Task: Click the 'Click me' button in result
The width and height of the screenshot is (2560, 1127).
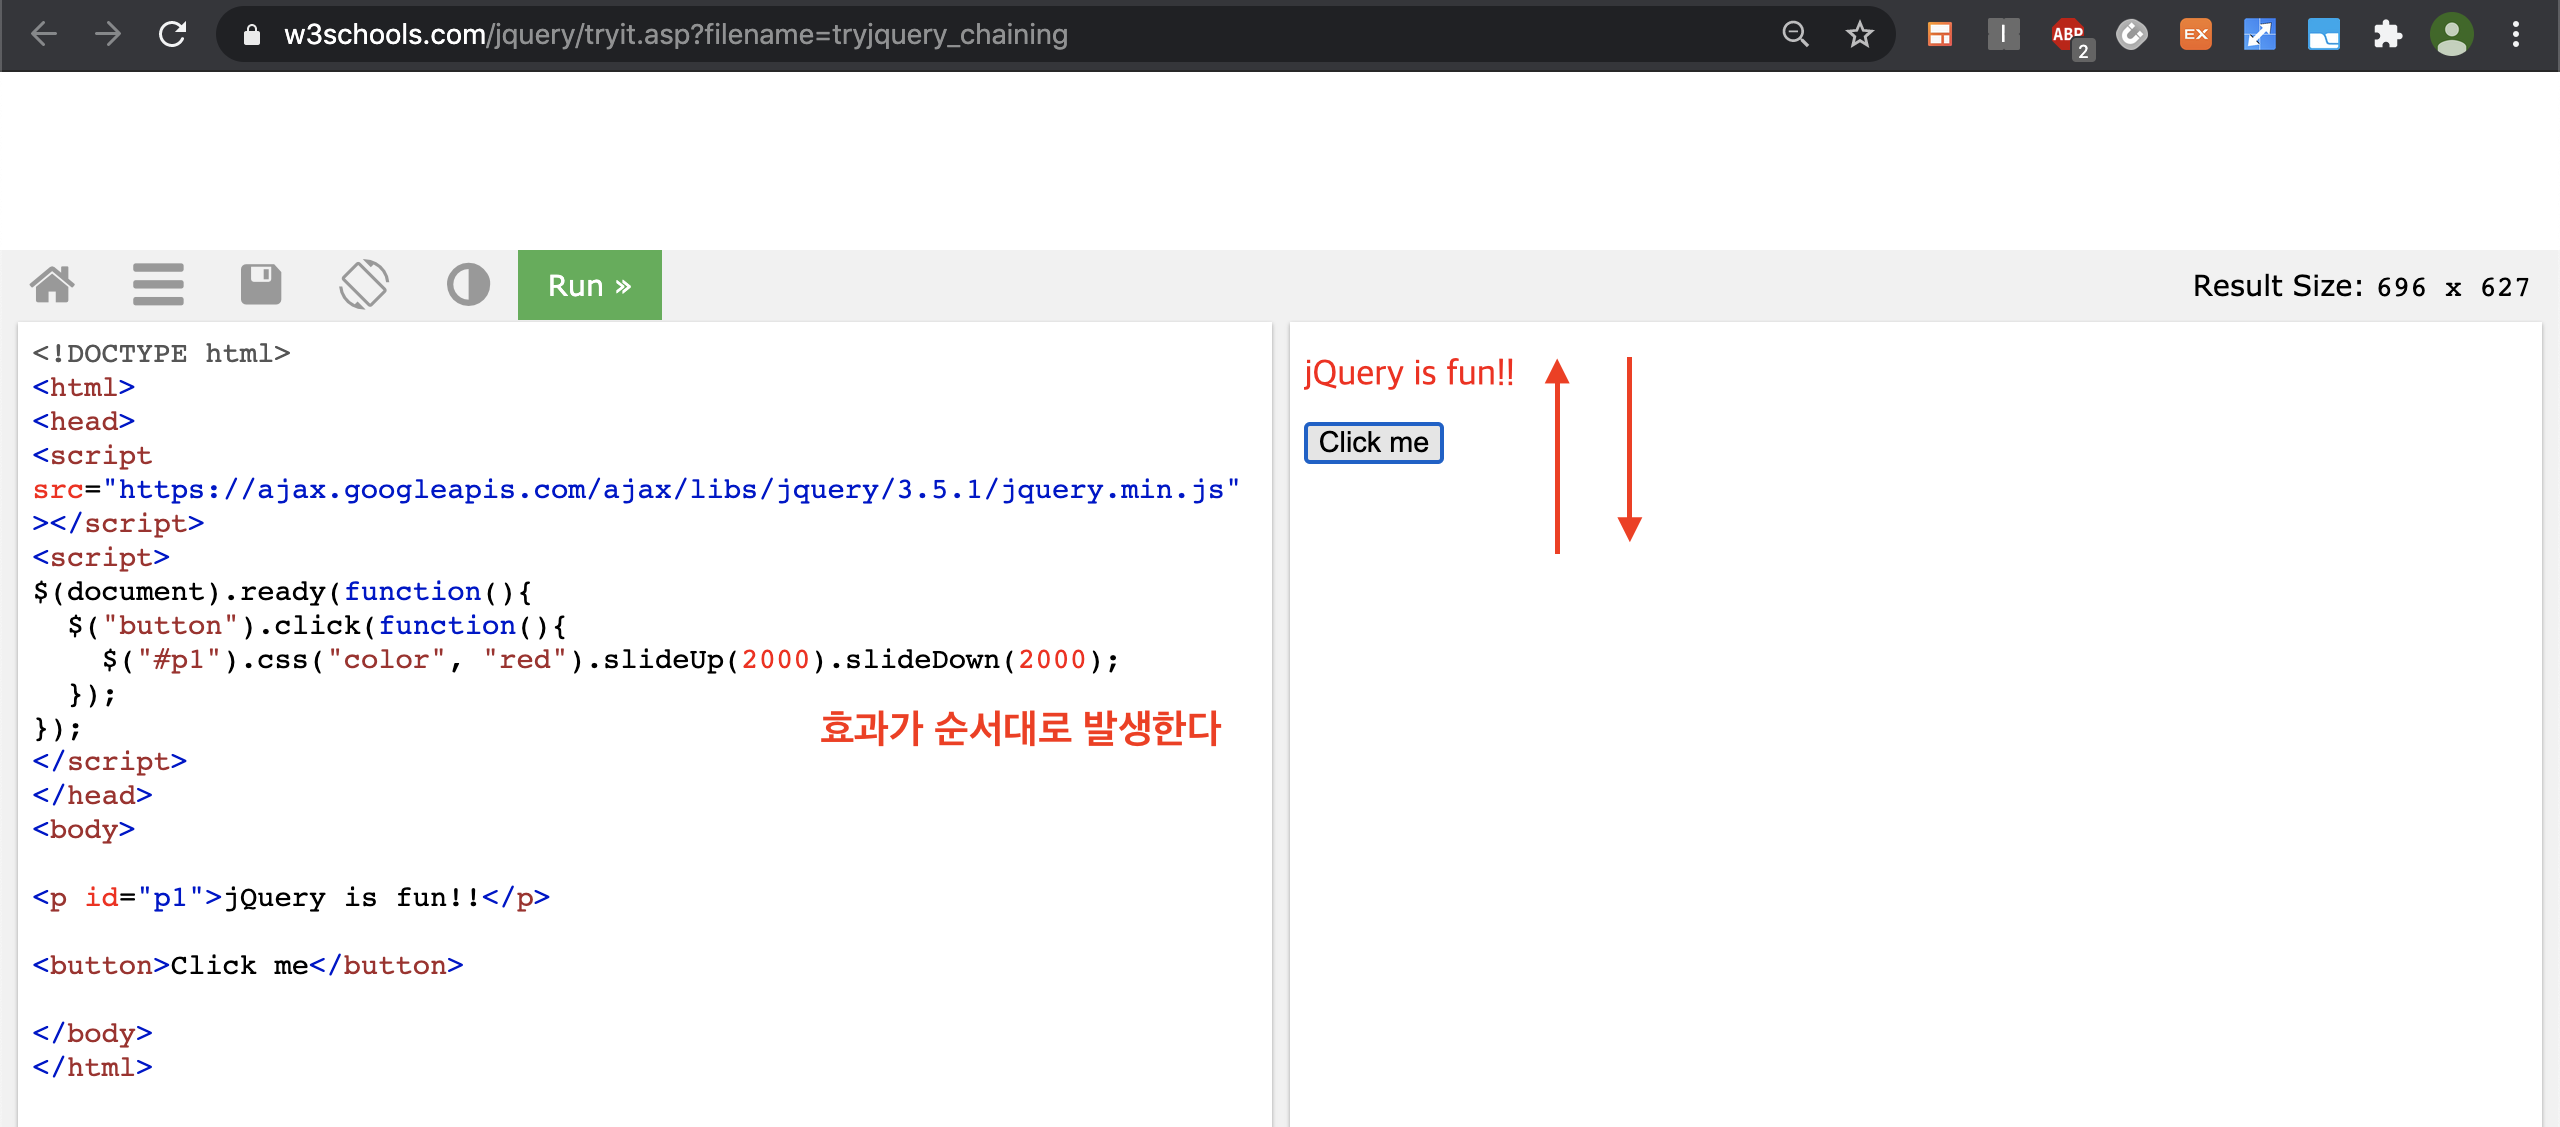Action: point(1373,442)
